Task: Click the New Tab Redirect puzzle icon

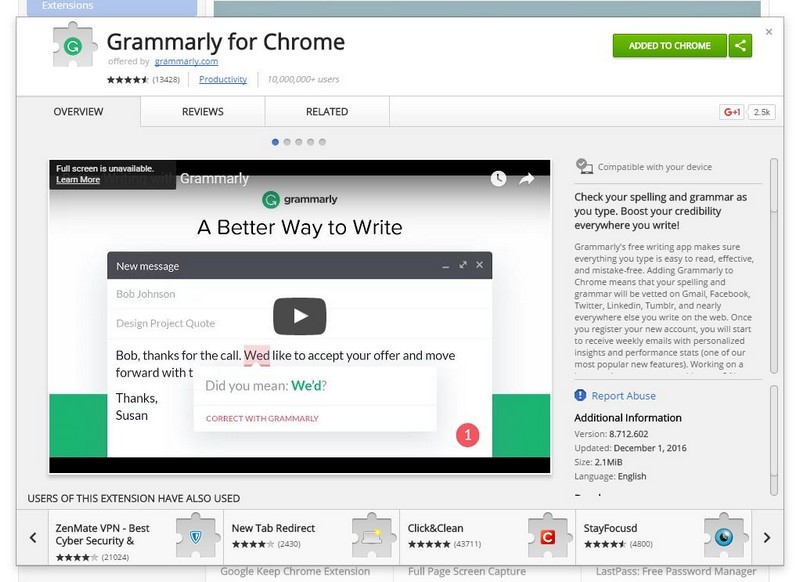Action: click(x=372, y=537)
